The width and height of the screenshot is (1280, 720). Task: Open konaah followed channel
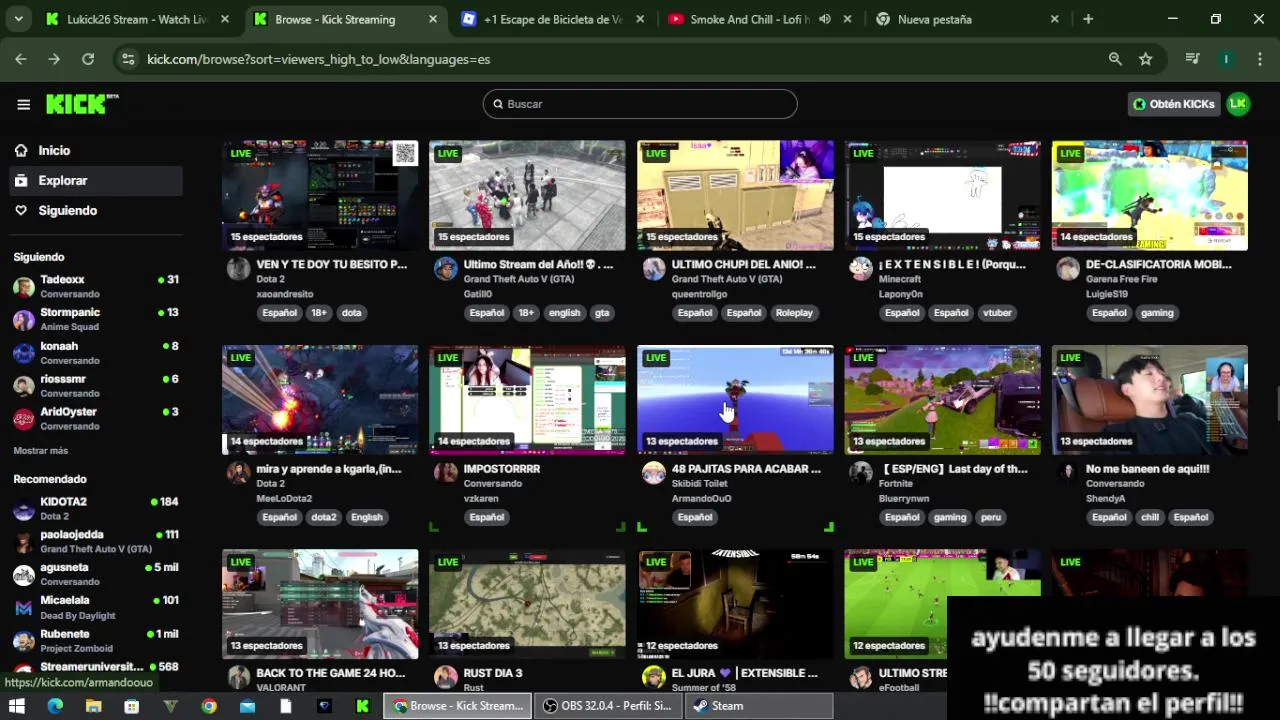tap(96, 352)
